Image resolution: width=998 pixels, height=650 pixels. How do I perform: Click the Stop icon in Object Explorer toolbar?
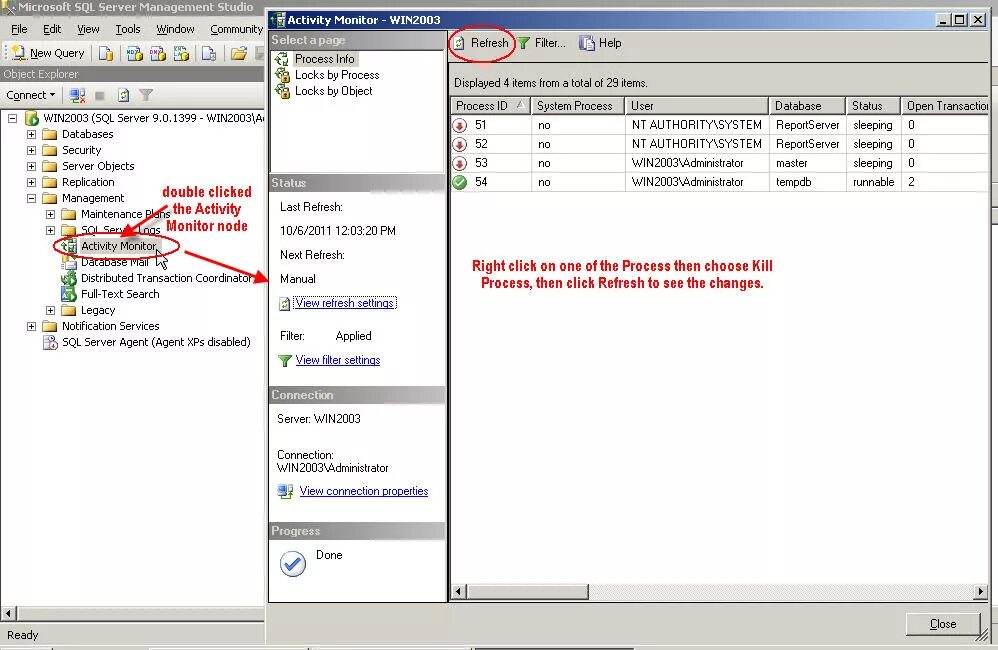tap(100, 95)
